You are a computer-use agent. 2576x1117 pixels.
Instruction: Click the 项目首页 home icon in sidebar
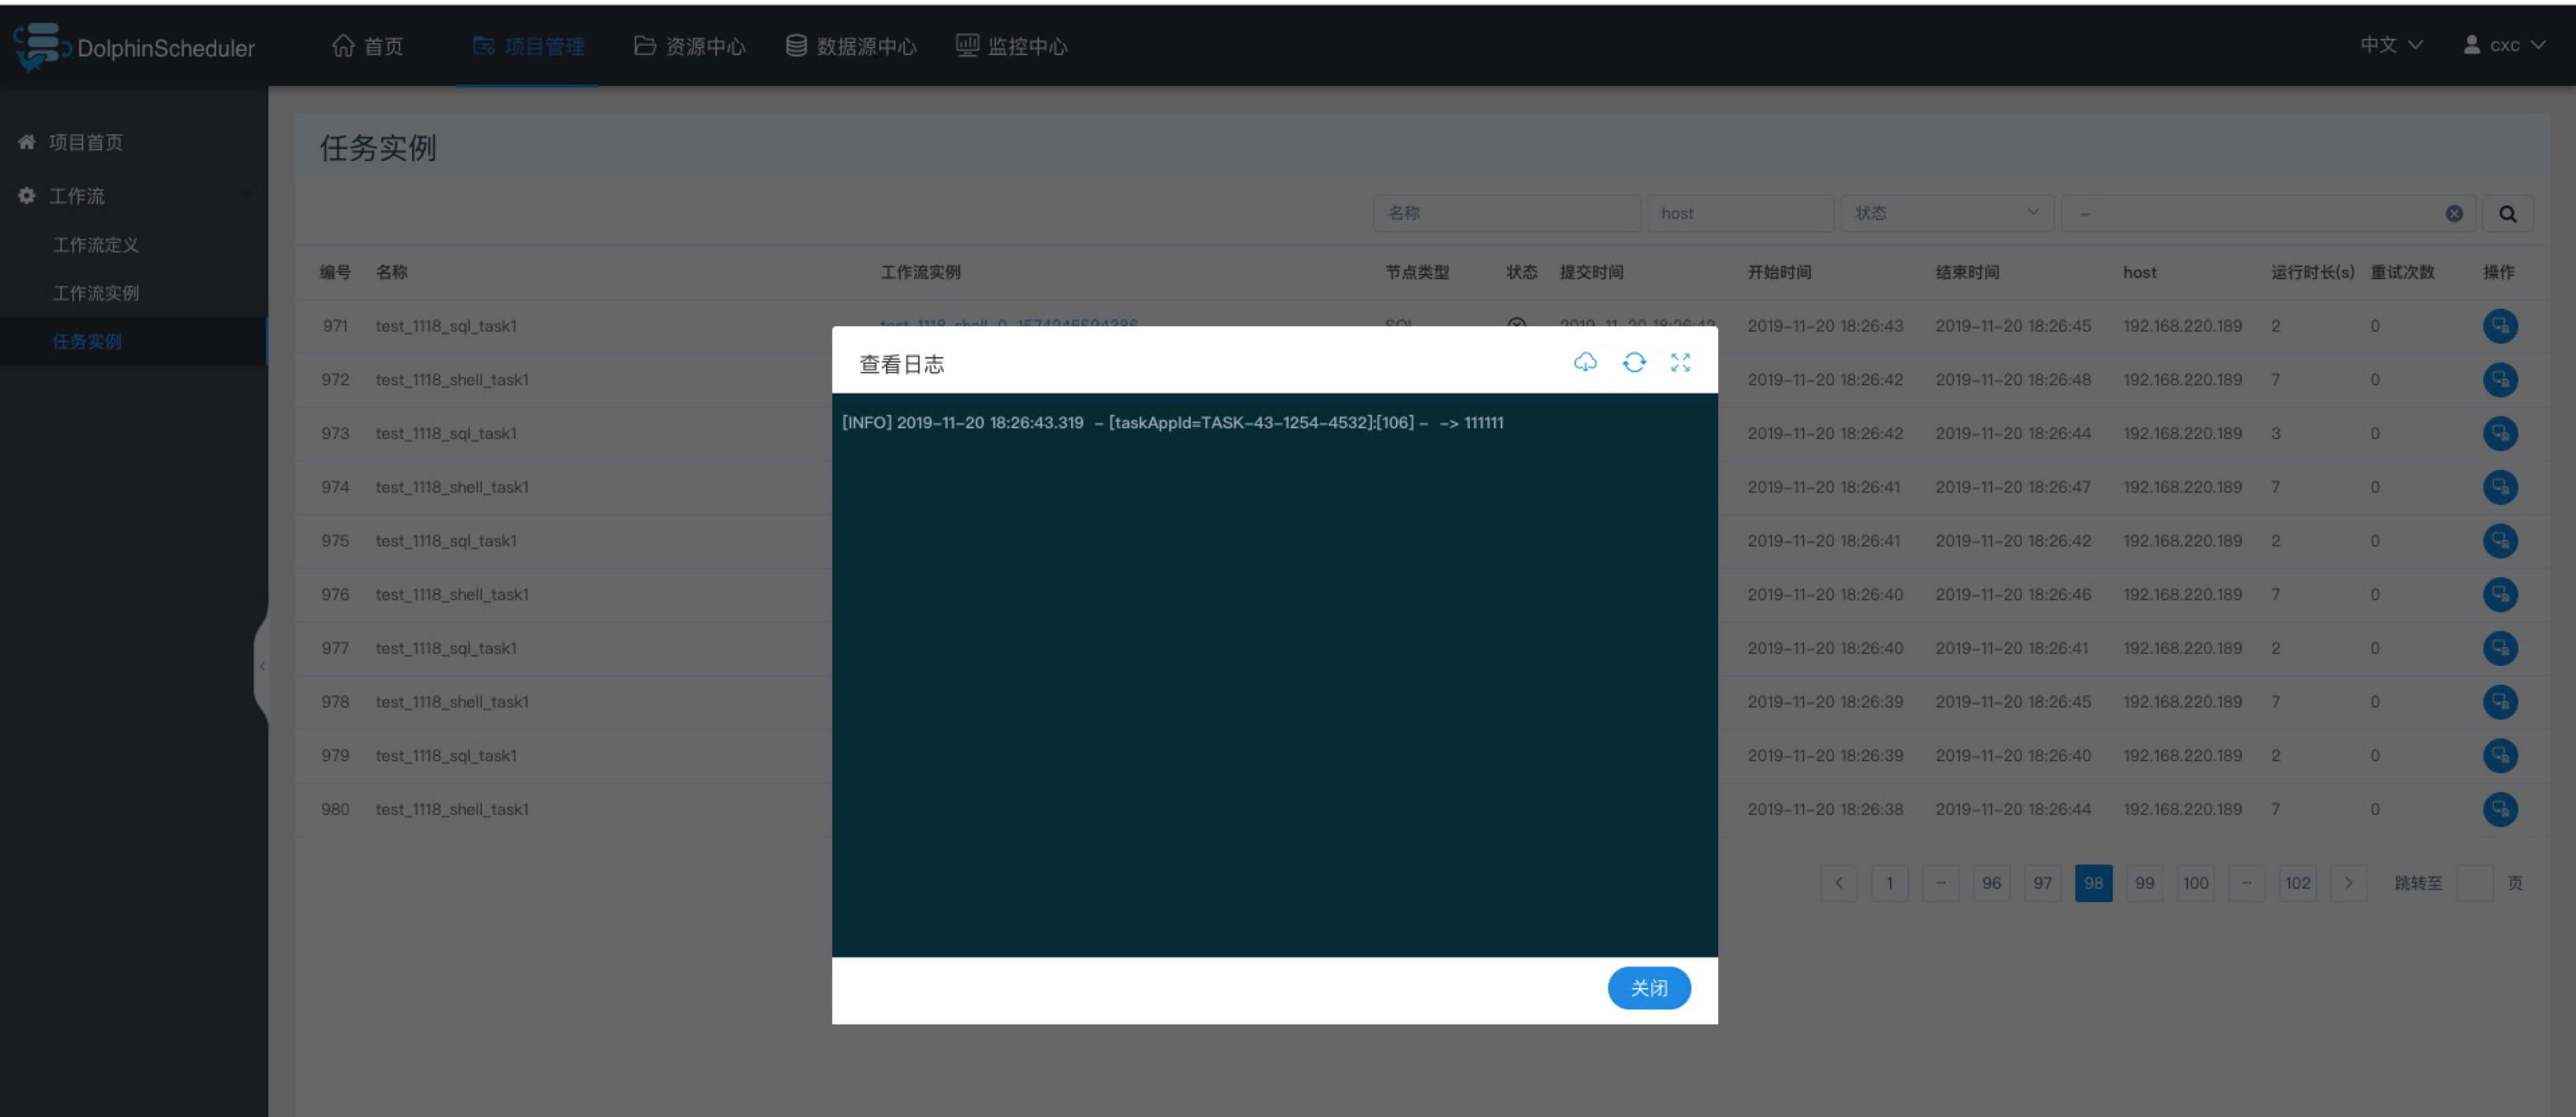[26, 142]
